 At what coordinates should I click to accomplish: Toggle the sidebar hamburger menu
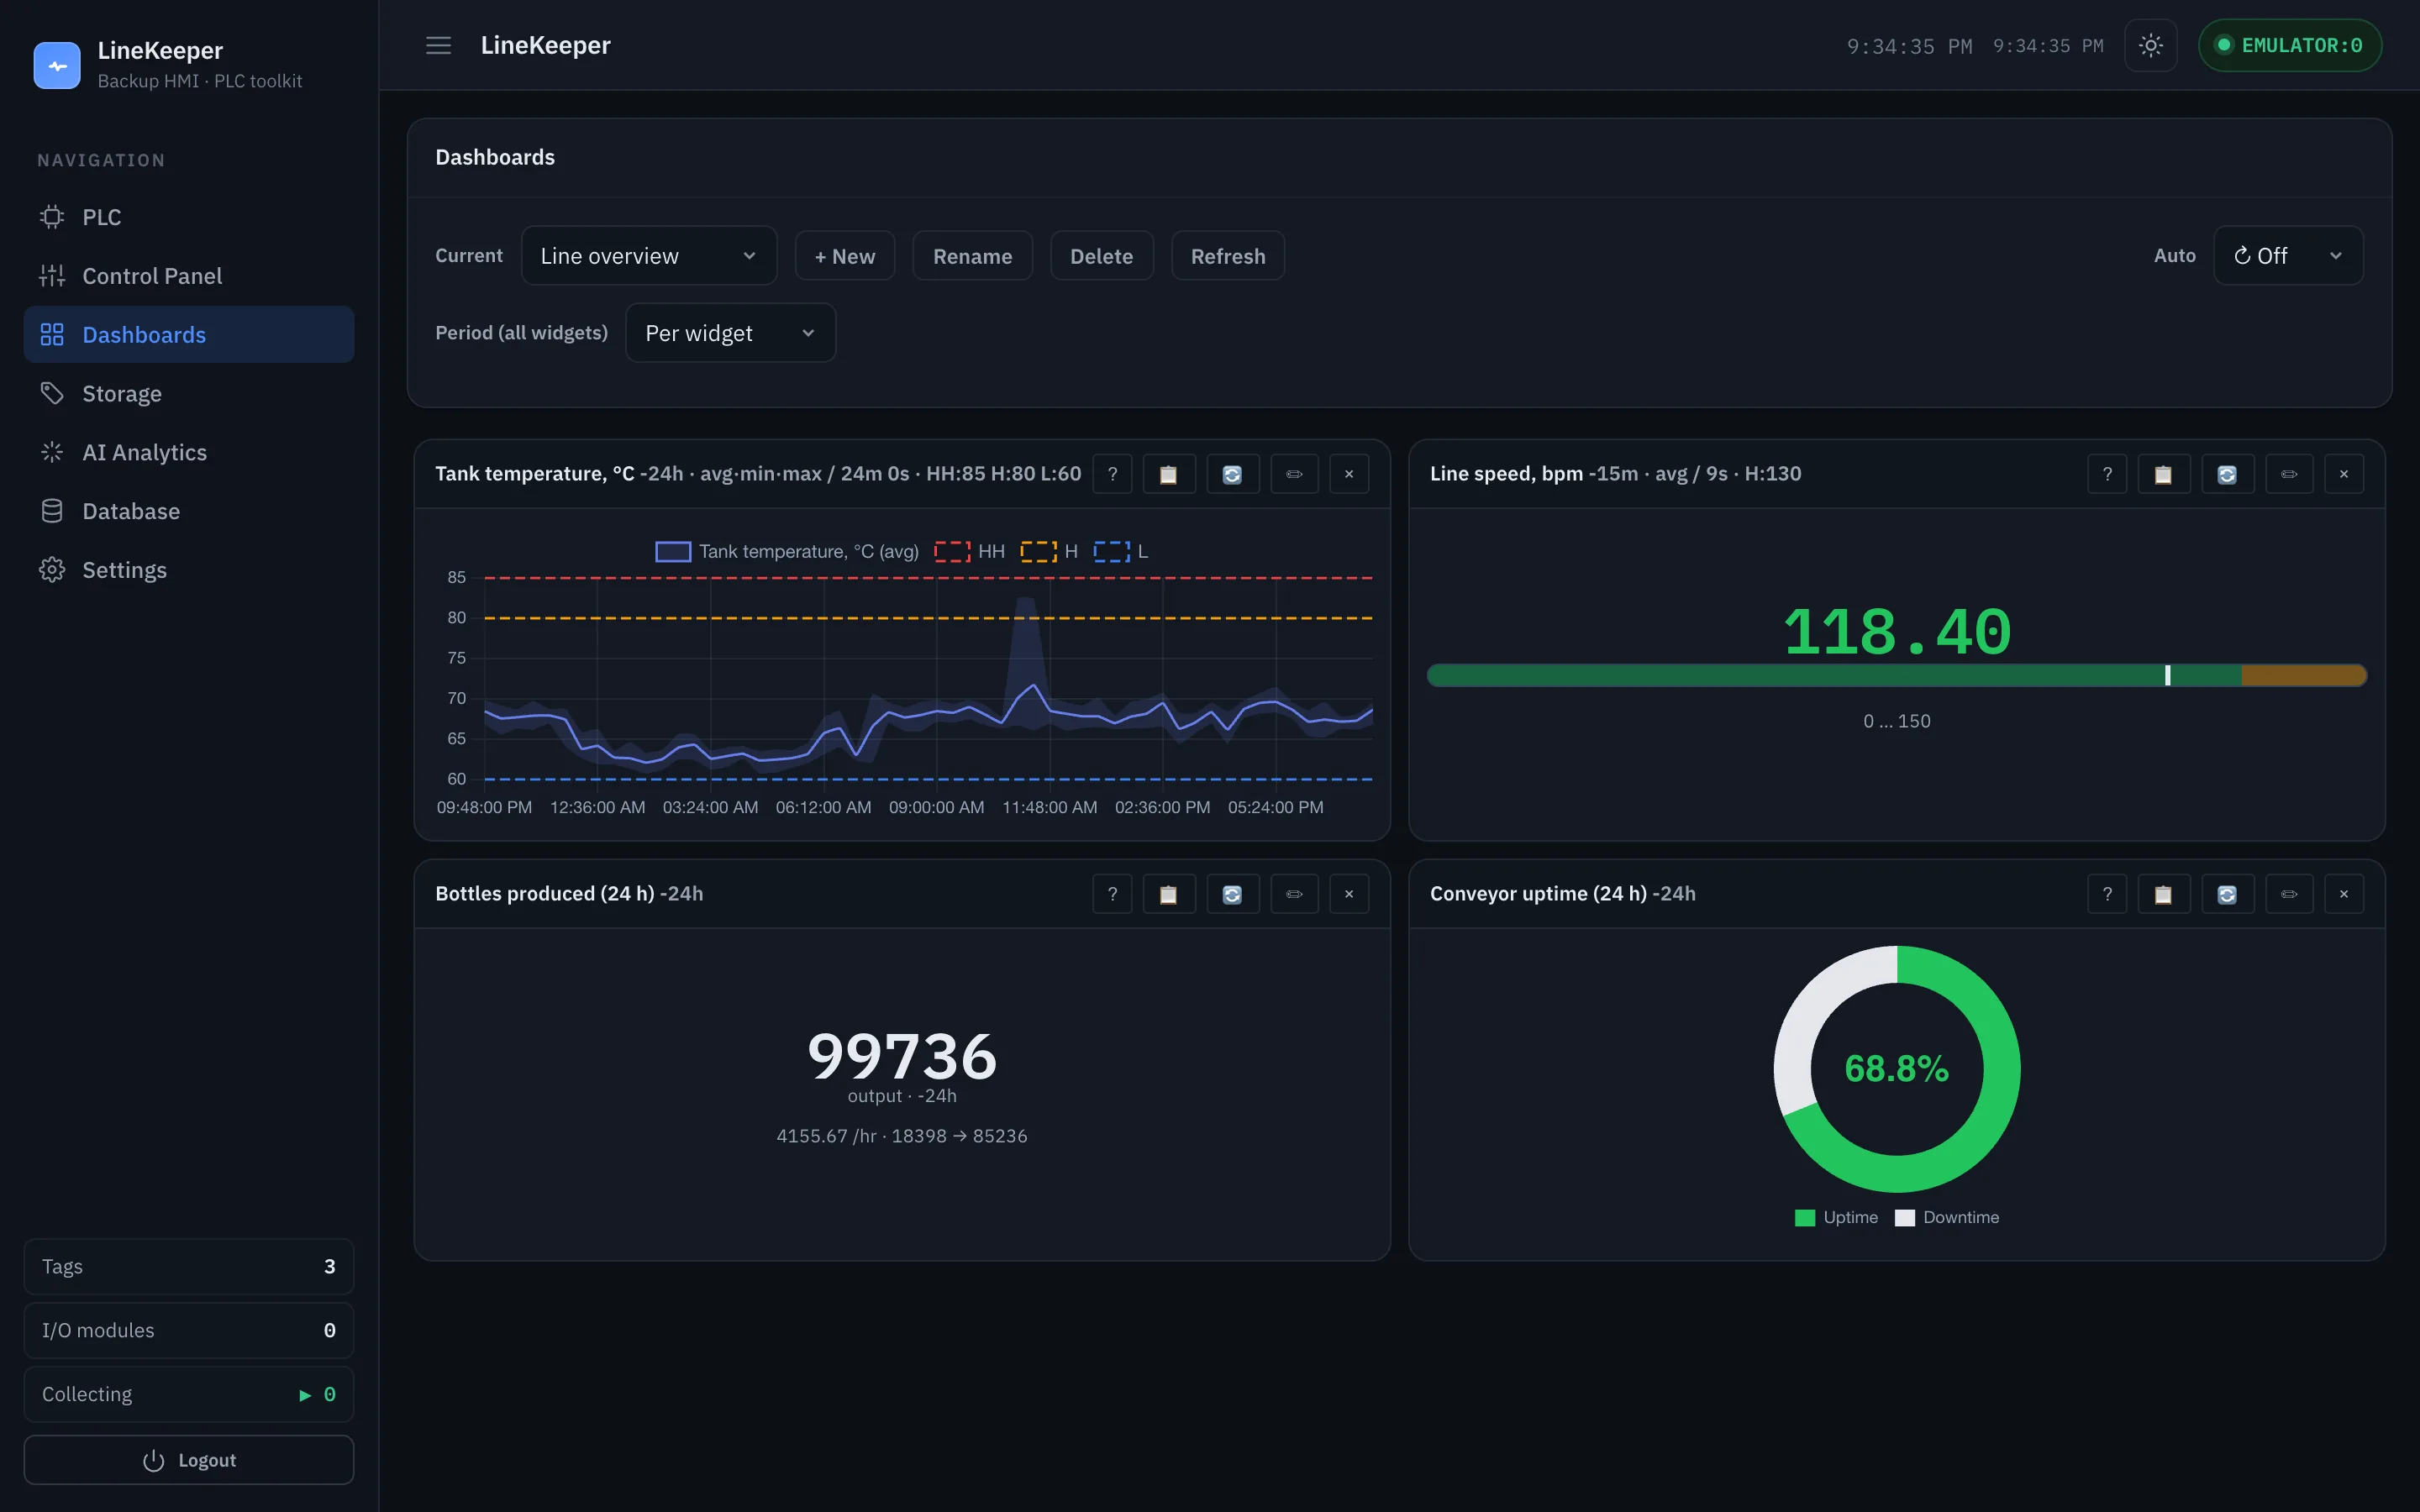438,45
